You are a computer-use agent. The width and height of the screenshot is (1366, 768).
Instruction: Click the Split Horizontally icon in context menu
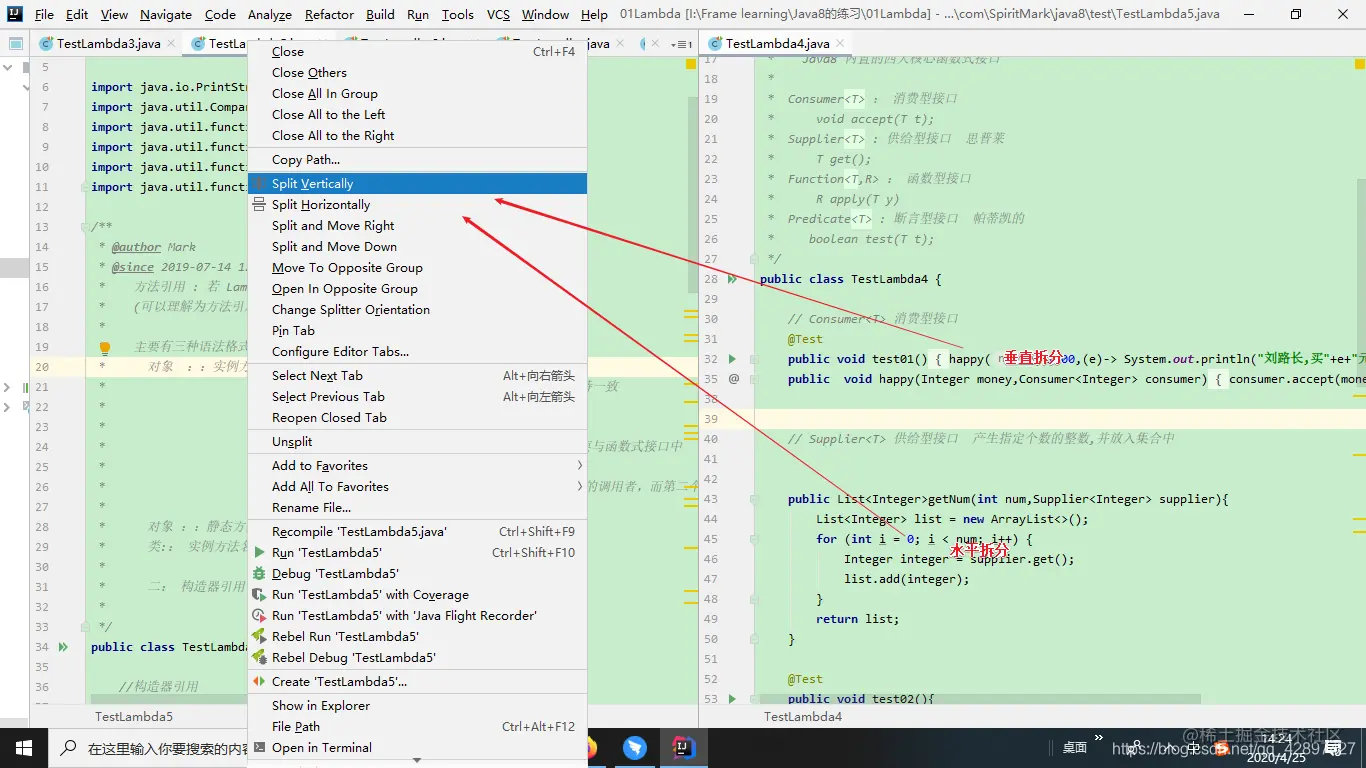[x=260, y=205]
